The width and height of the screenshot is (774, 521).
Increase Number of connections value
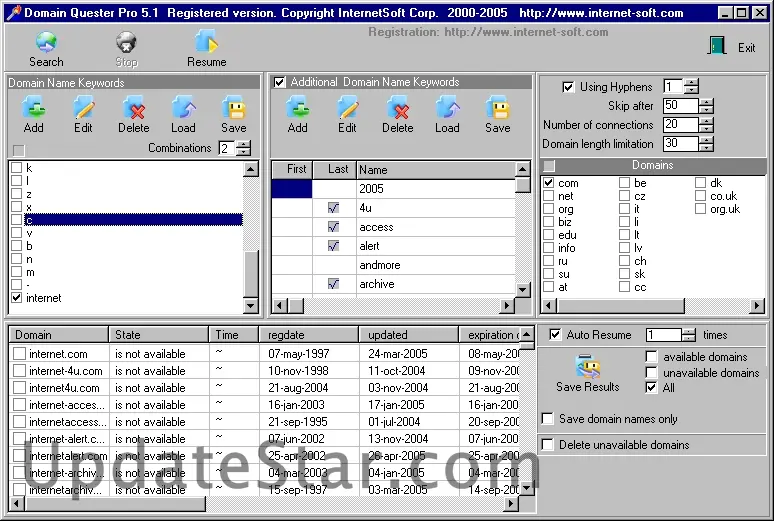pos(706,120)
